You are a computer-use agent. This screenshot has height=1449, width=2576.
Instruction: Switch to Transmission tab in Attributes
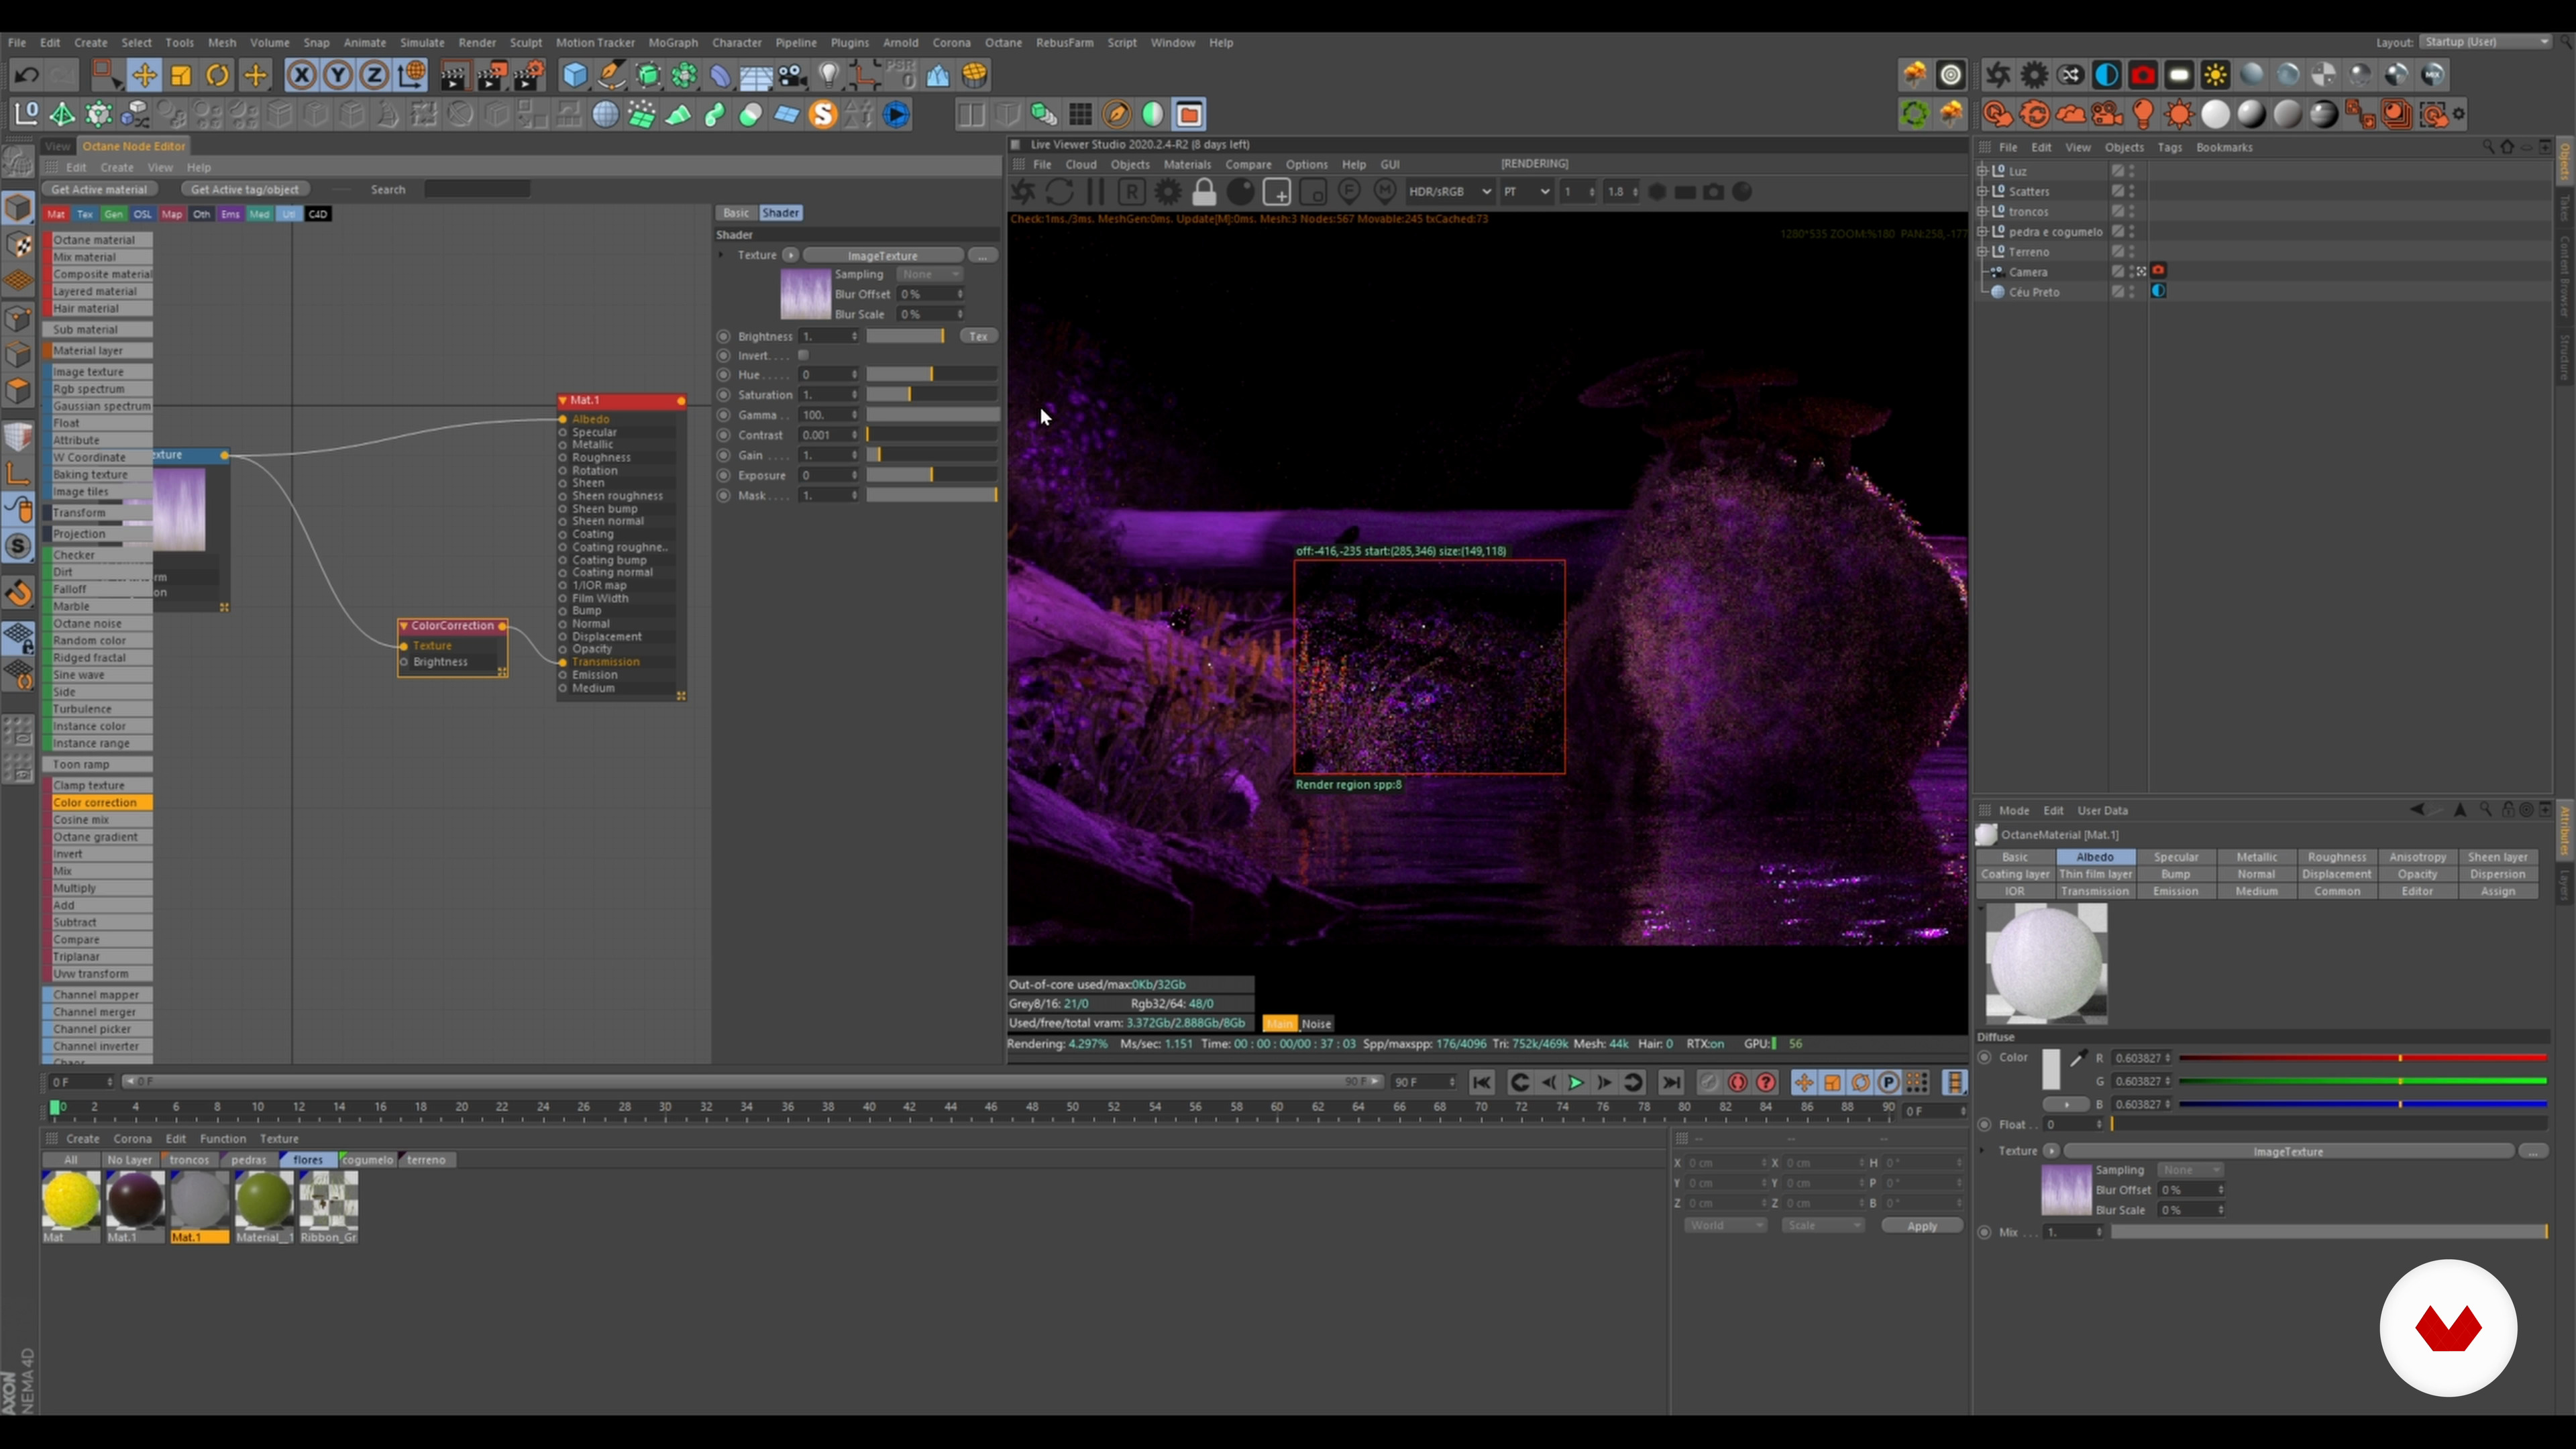pos(2095,891)
